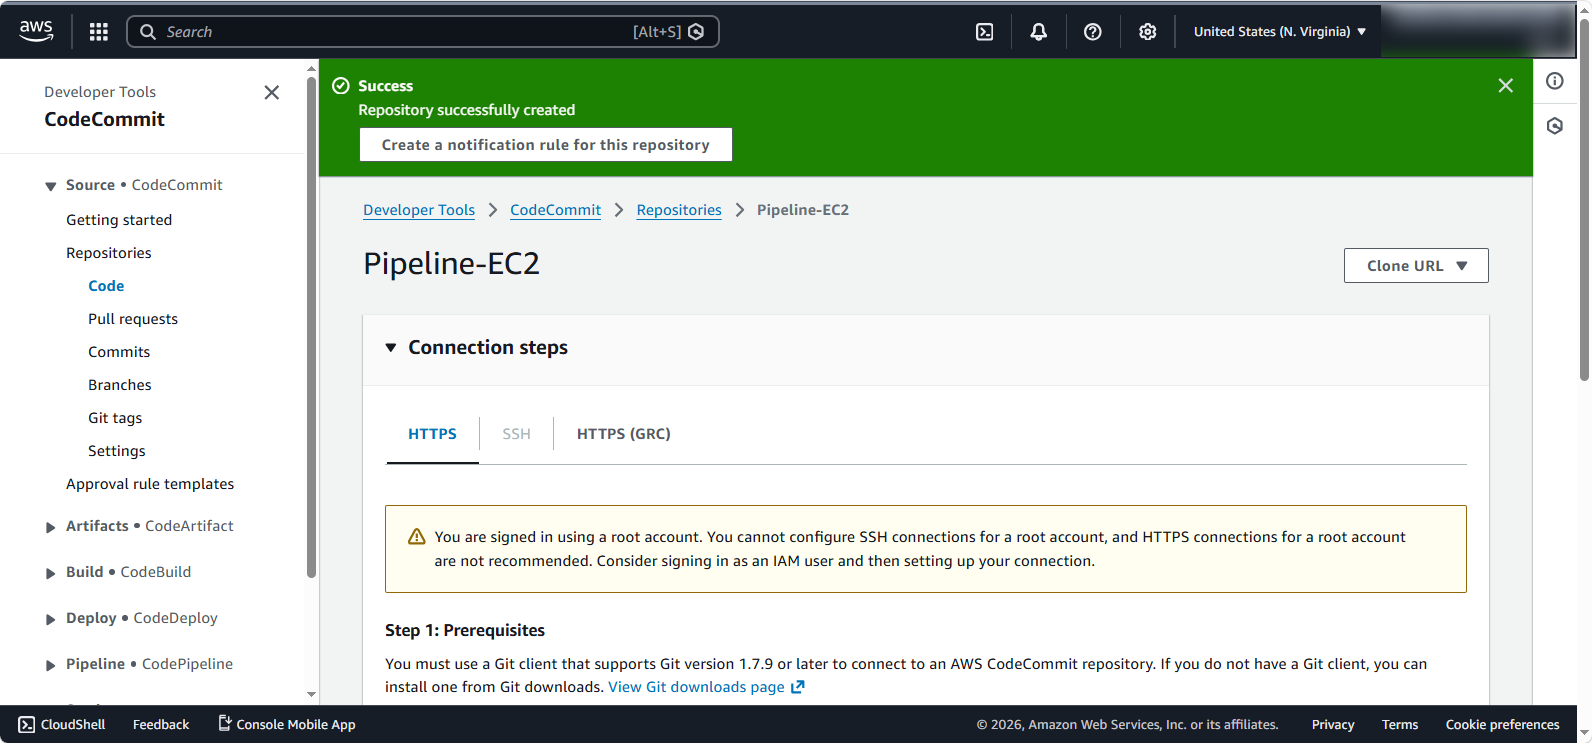Follow the CodeCommit breadcrumb link
The height and width of the screenshot is (743, 1592).
coord(556,210)
